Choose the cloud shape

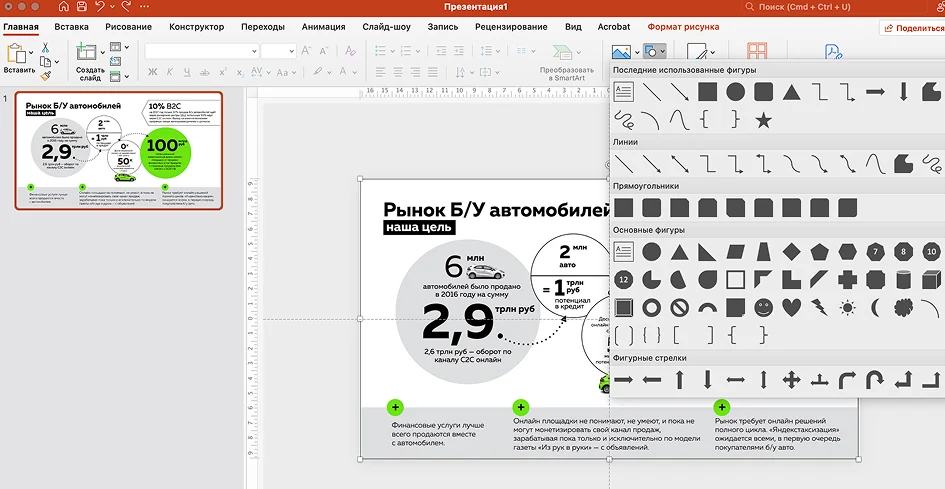(904, 307)
